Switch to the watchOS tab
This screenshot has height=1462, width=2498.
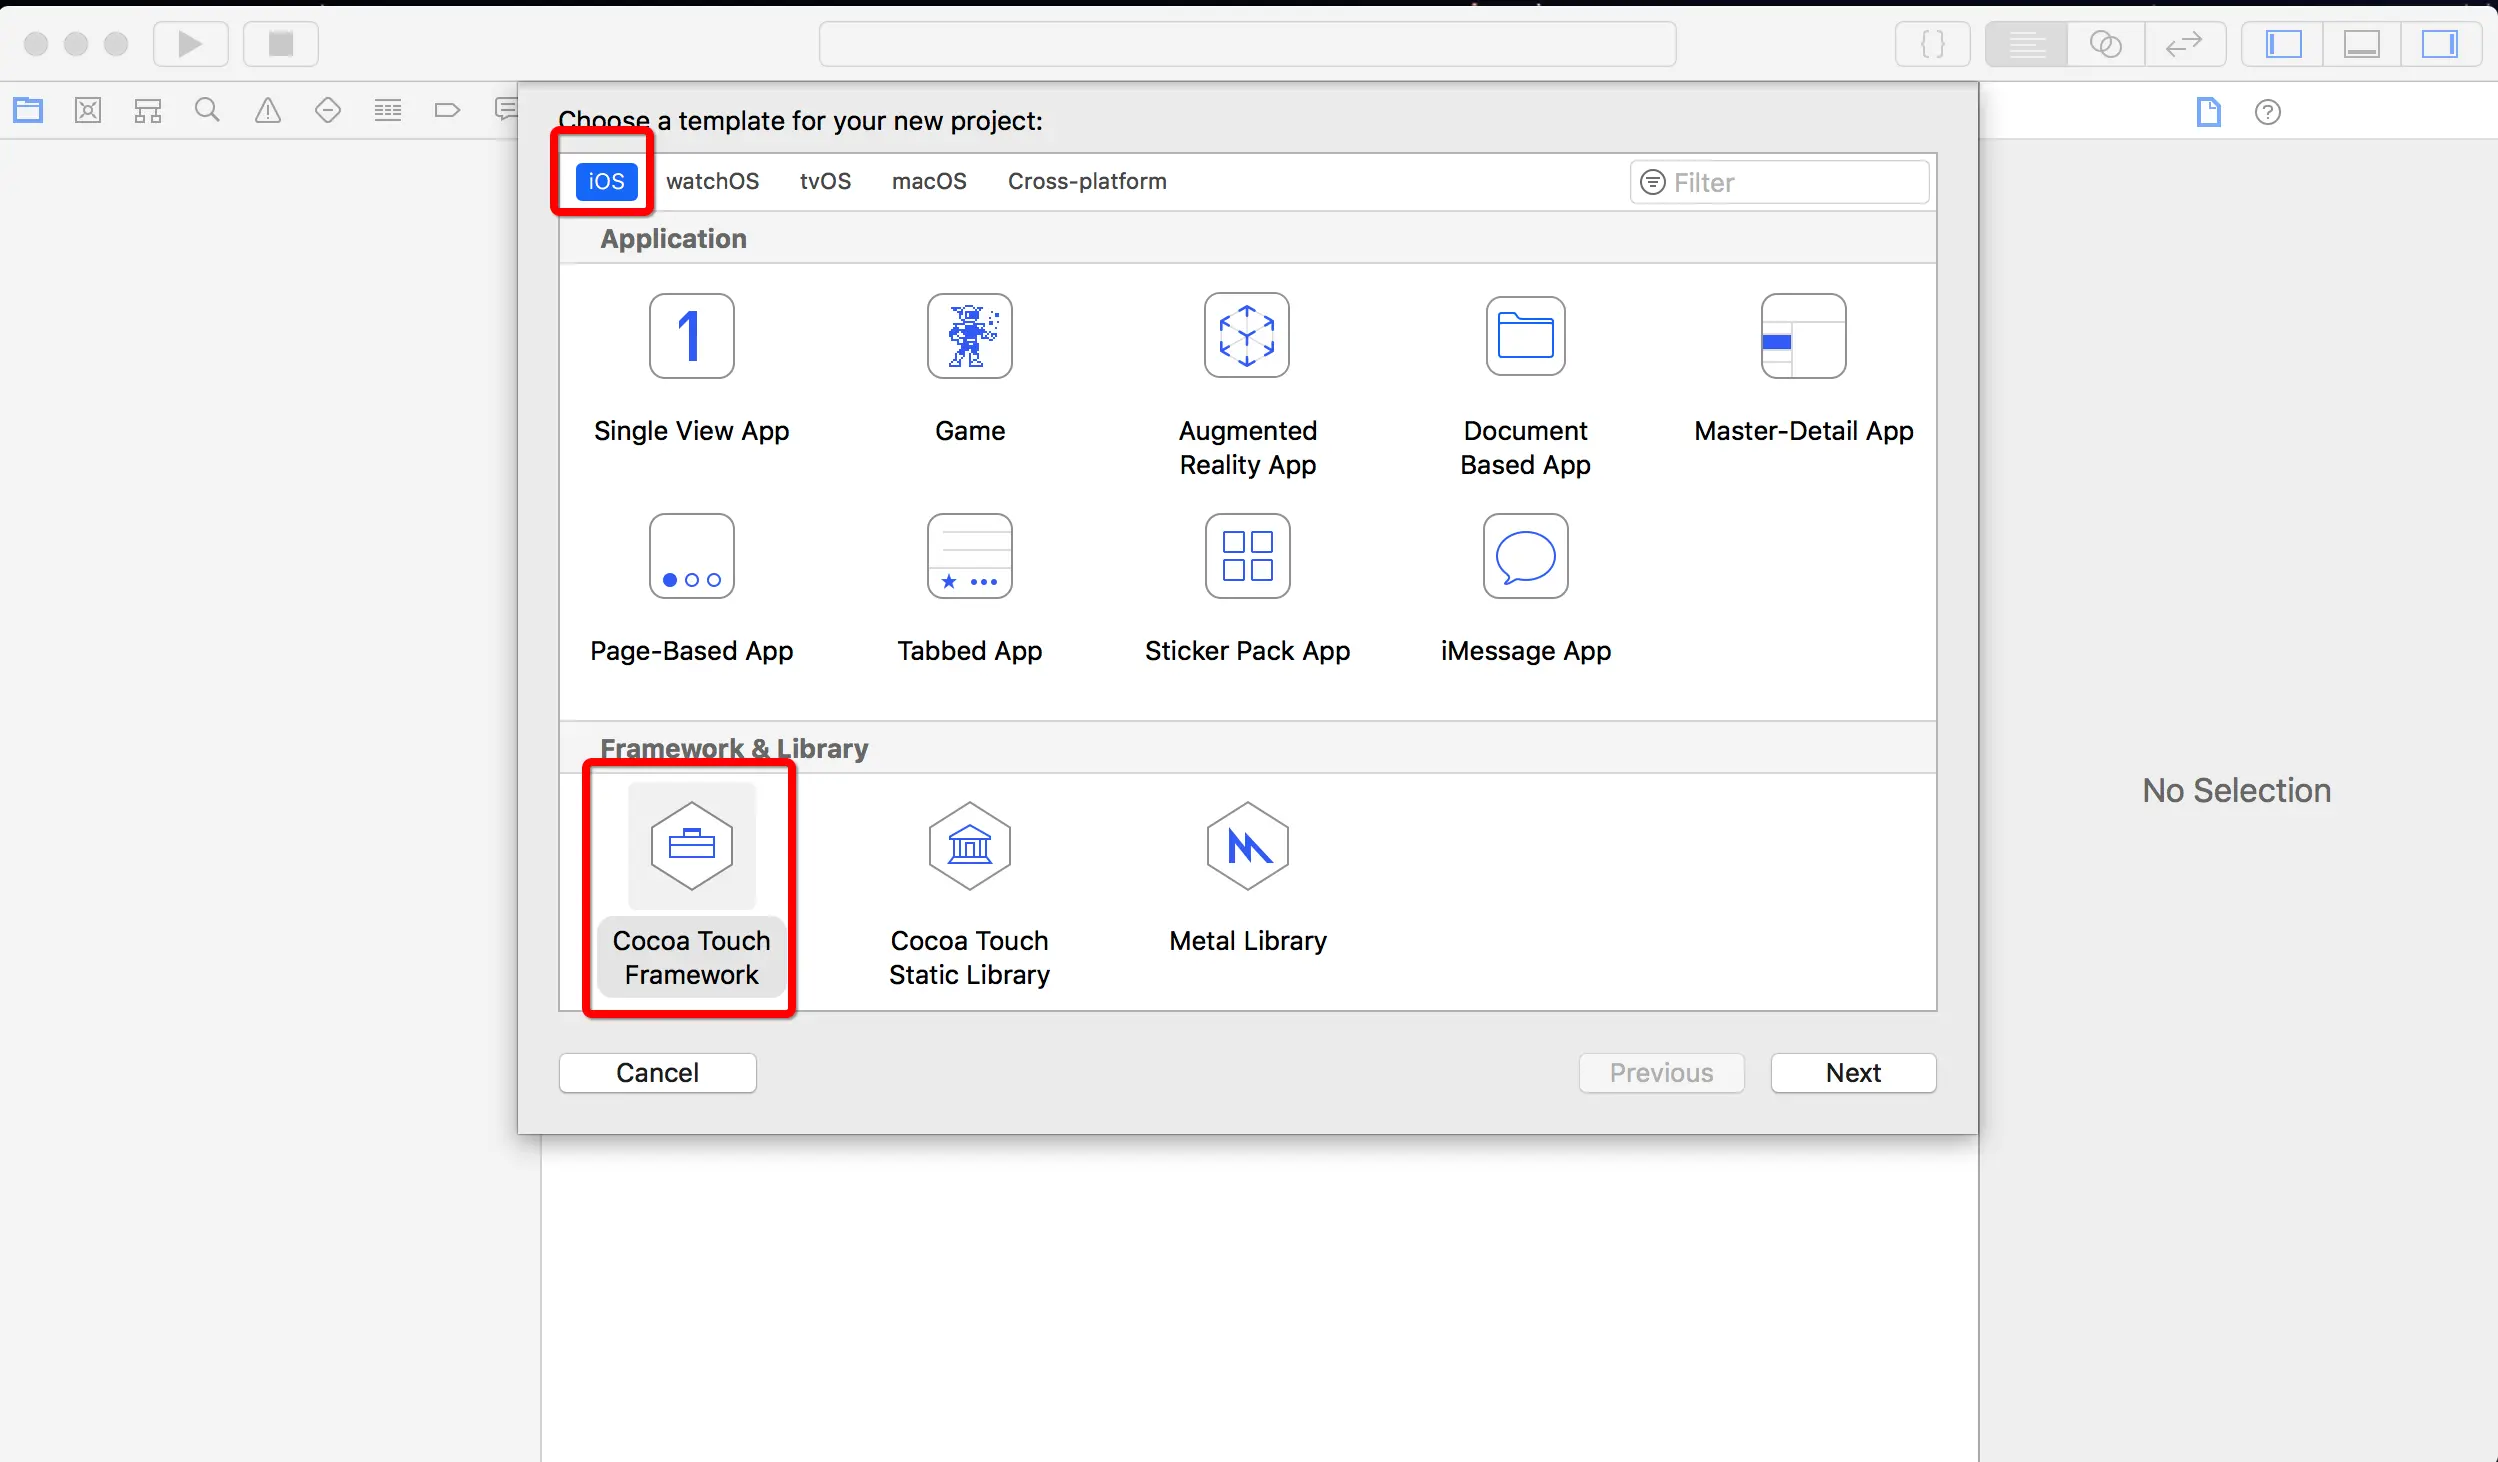[x=712, y=181]
